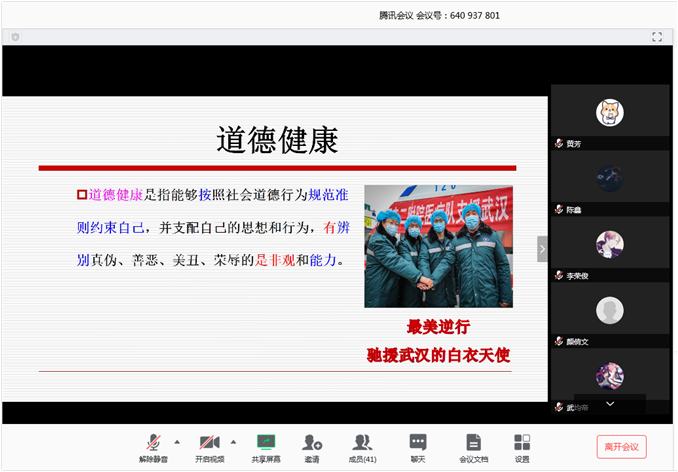Select 李荣俊's avatar tile

[610, 244]
